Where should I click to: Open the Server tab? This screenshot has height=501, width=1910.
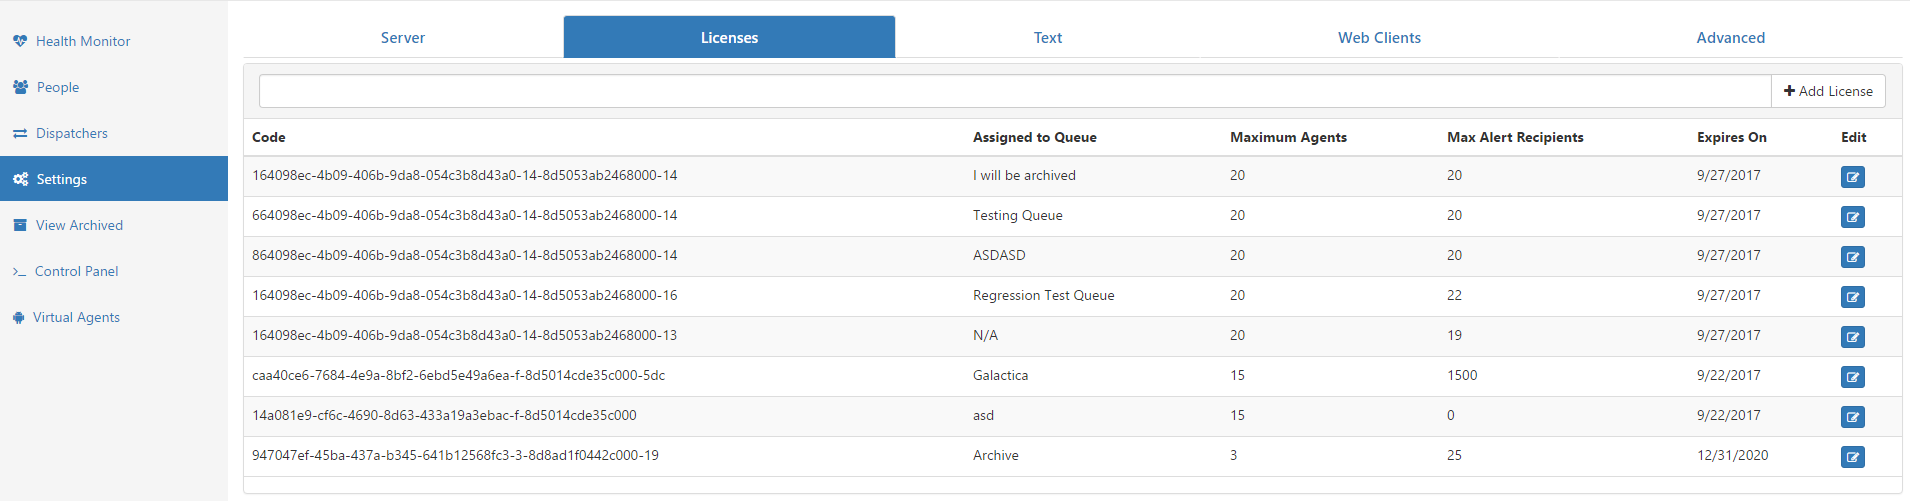pyautogui.click(x=403, y=37)
